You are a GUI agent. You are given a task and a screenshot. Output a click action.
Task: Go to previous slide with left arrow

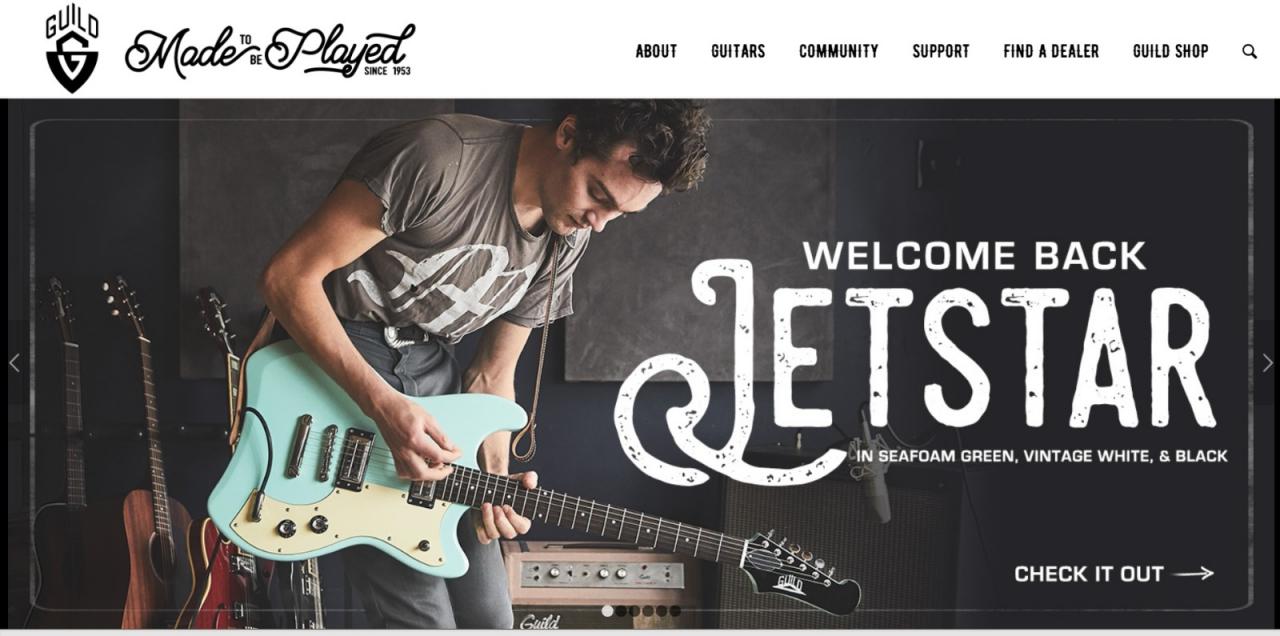point(14,363)
